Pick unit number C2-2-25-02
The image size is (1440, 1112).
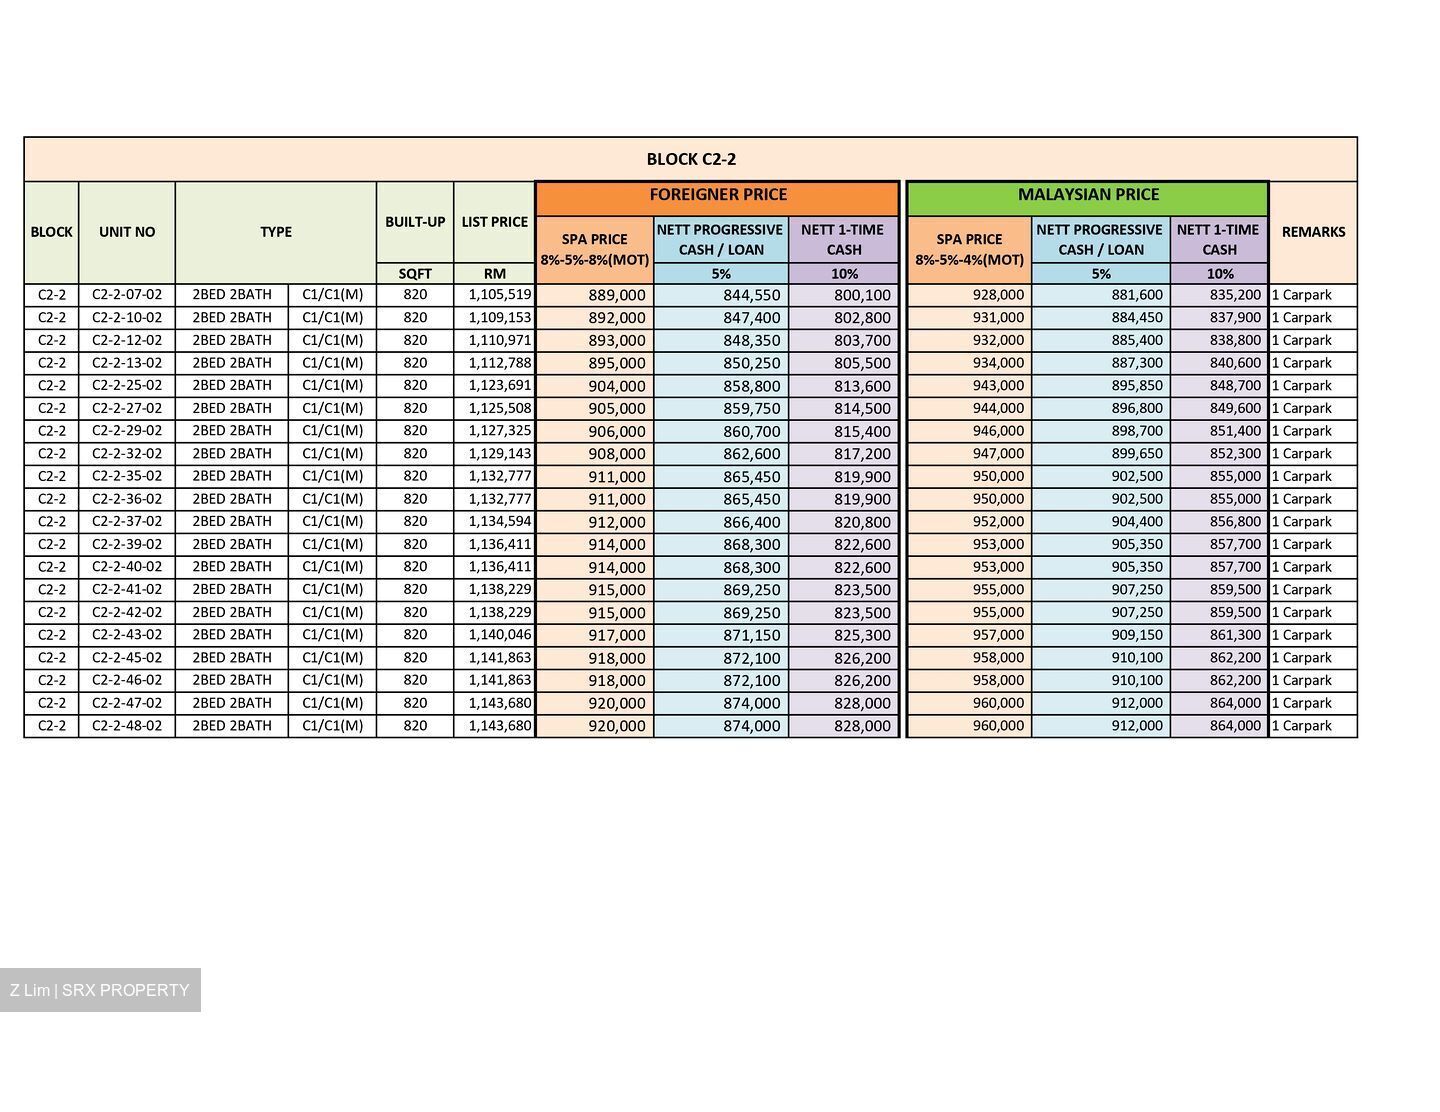click(127, 386)
